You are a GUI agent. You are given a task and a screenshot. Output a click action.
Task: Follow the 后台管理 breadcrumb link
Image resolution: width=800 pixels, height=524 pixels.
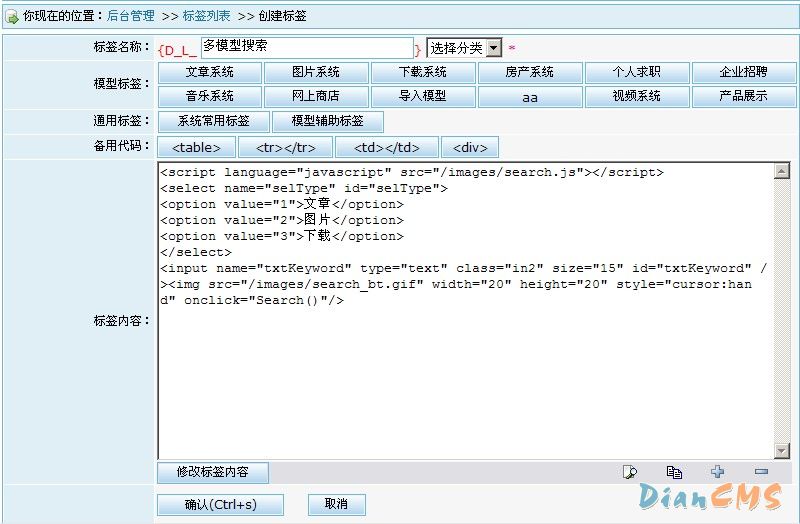pyautogui.click(x=131, y=16)
